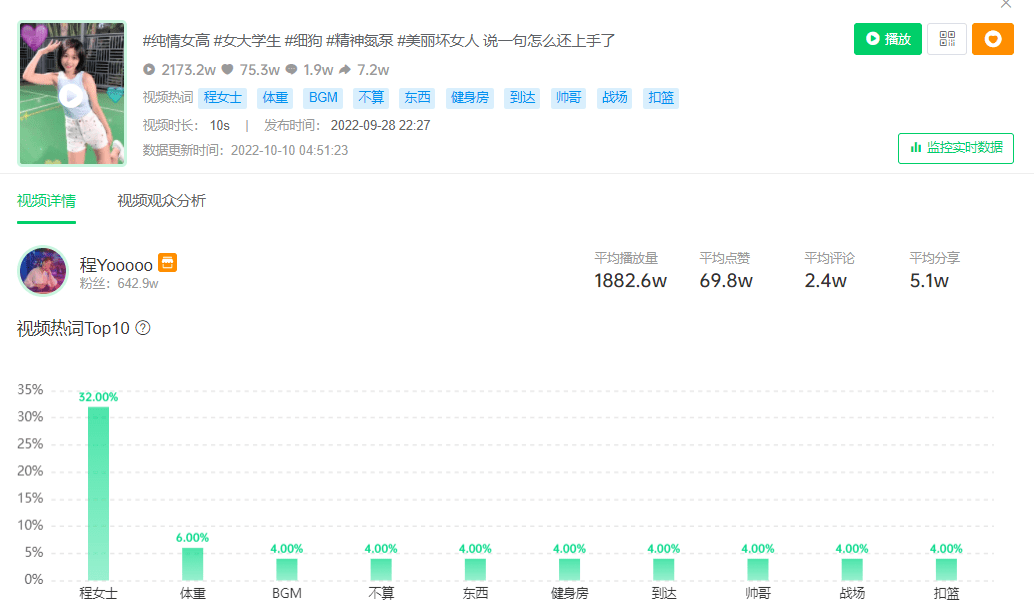
Task: Click the 扣篮 hot word tag
Action: pyautogui.click(x=661, y=98)
